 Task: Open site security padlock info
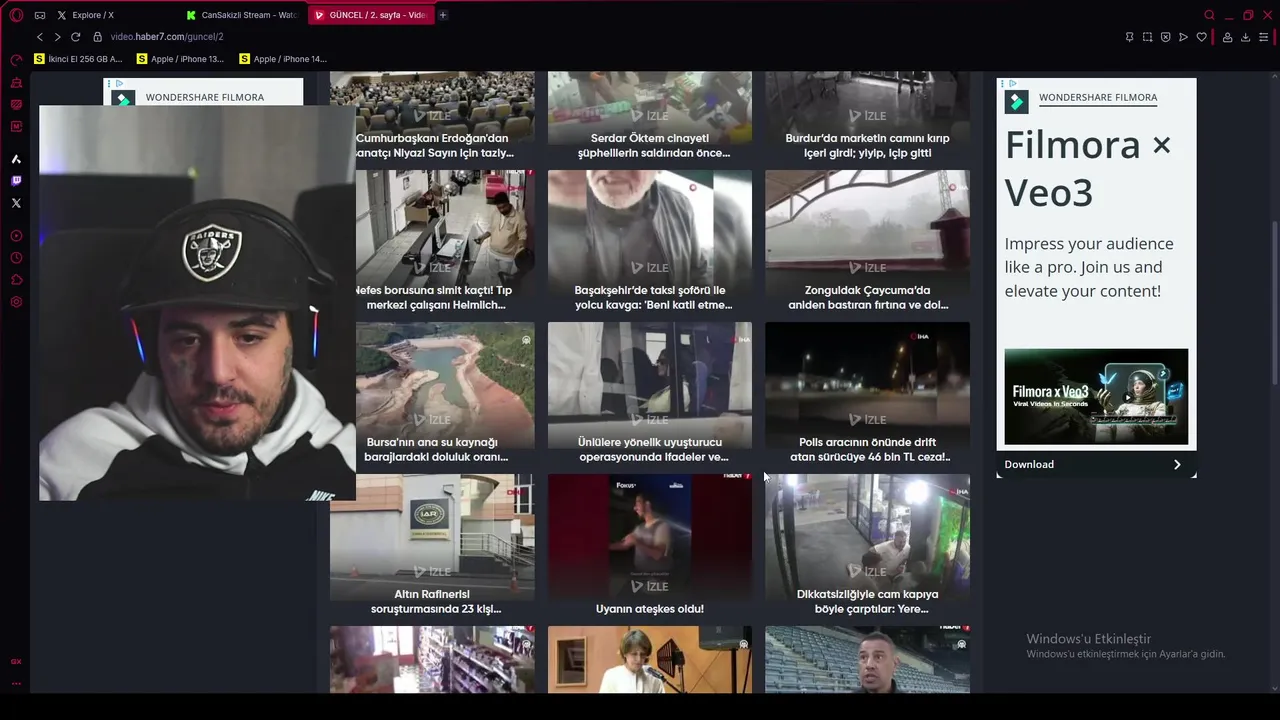tap(98, 37)
